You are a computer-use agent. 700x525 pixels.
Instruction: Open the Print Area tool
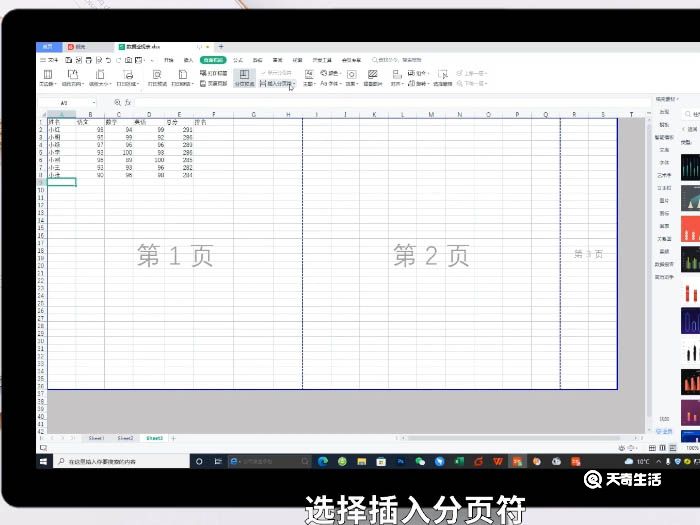(128, 78)
